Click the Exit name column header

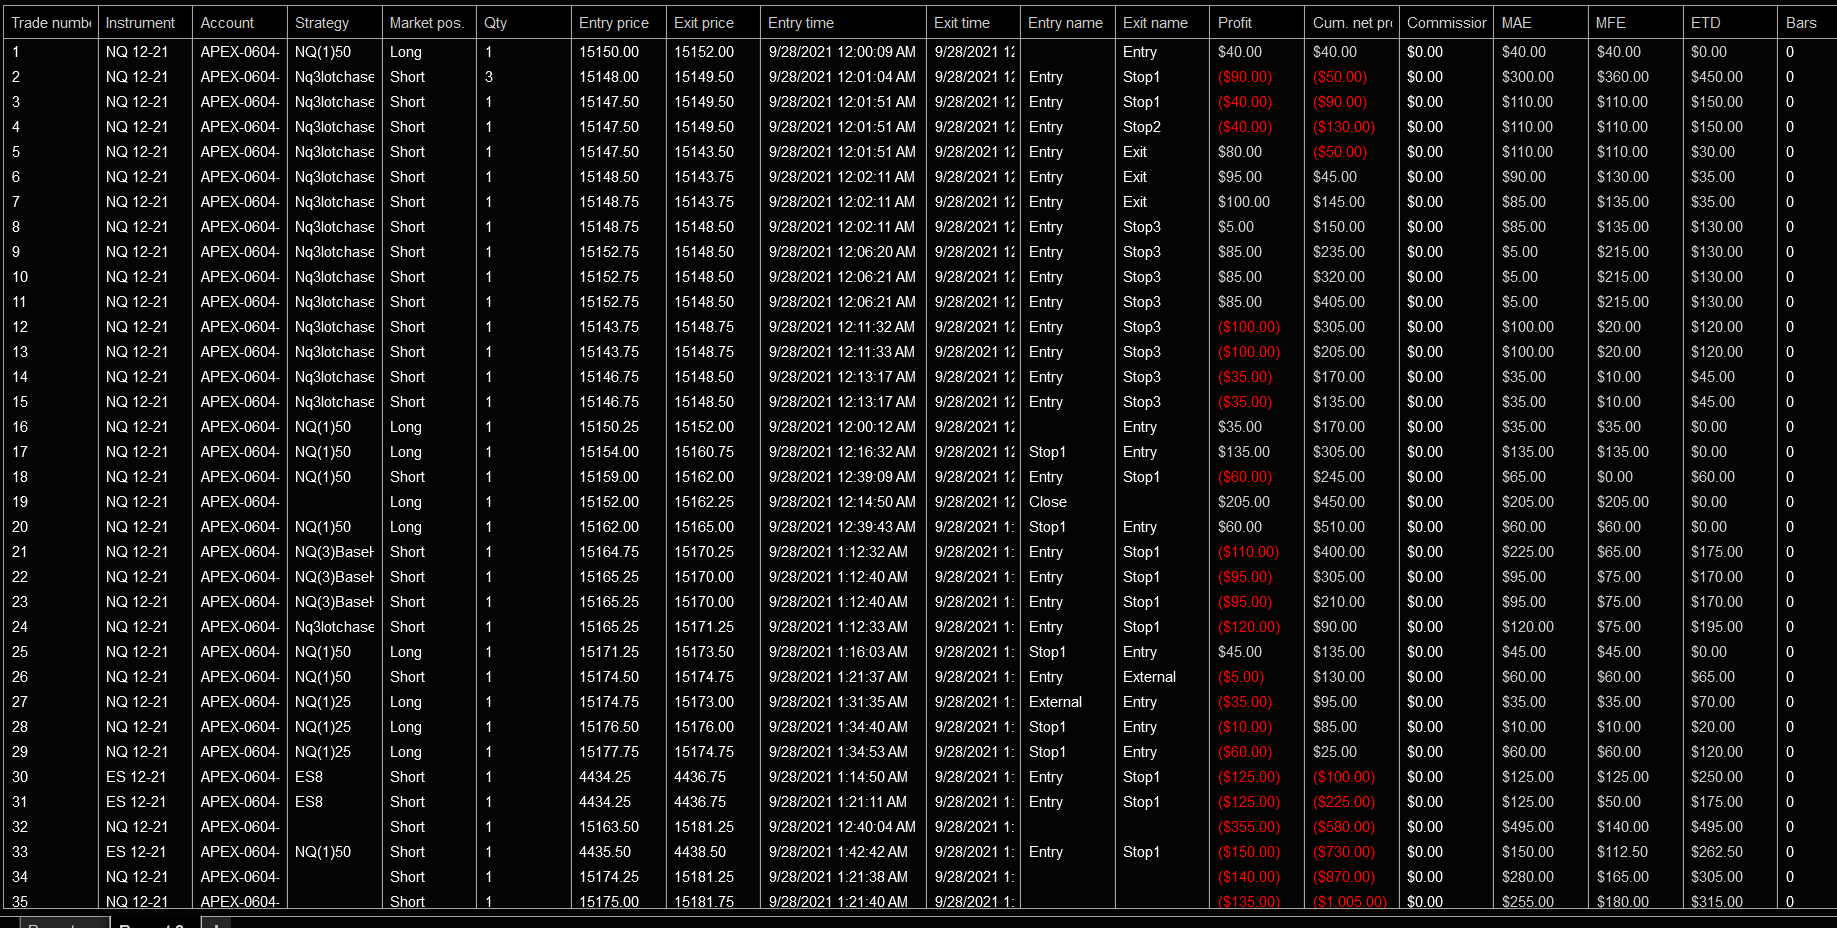coord(1162,22)
